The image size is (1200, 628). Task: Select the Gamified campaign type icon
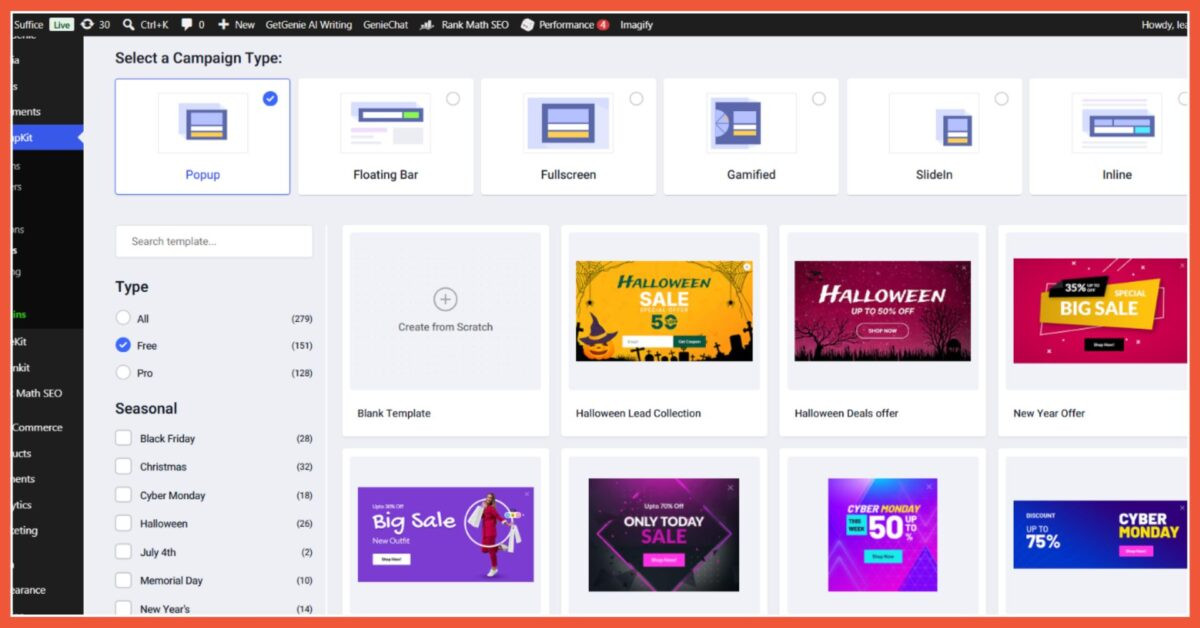751,122
